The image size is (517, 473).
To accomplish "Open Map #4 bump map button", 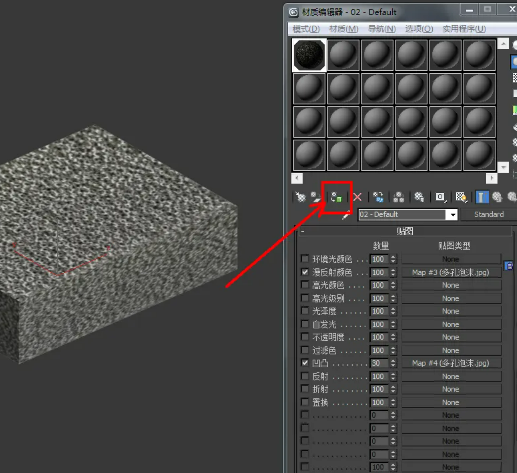I will click(451, 363).
